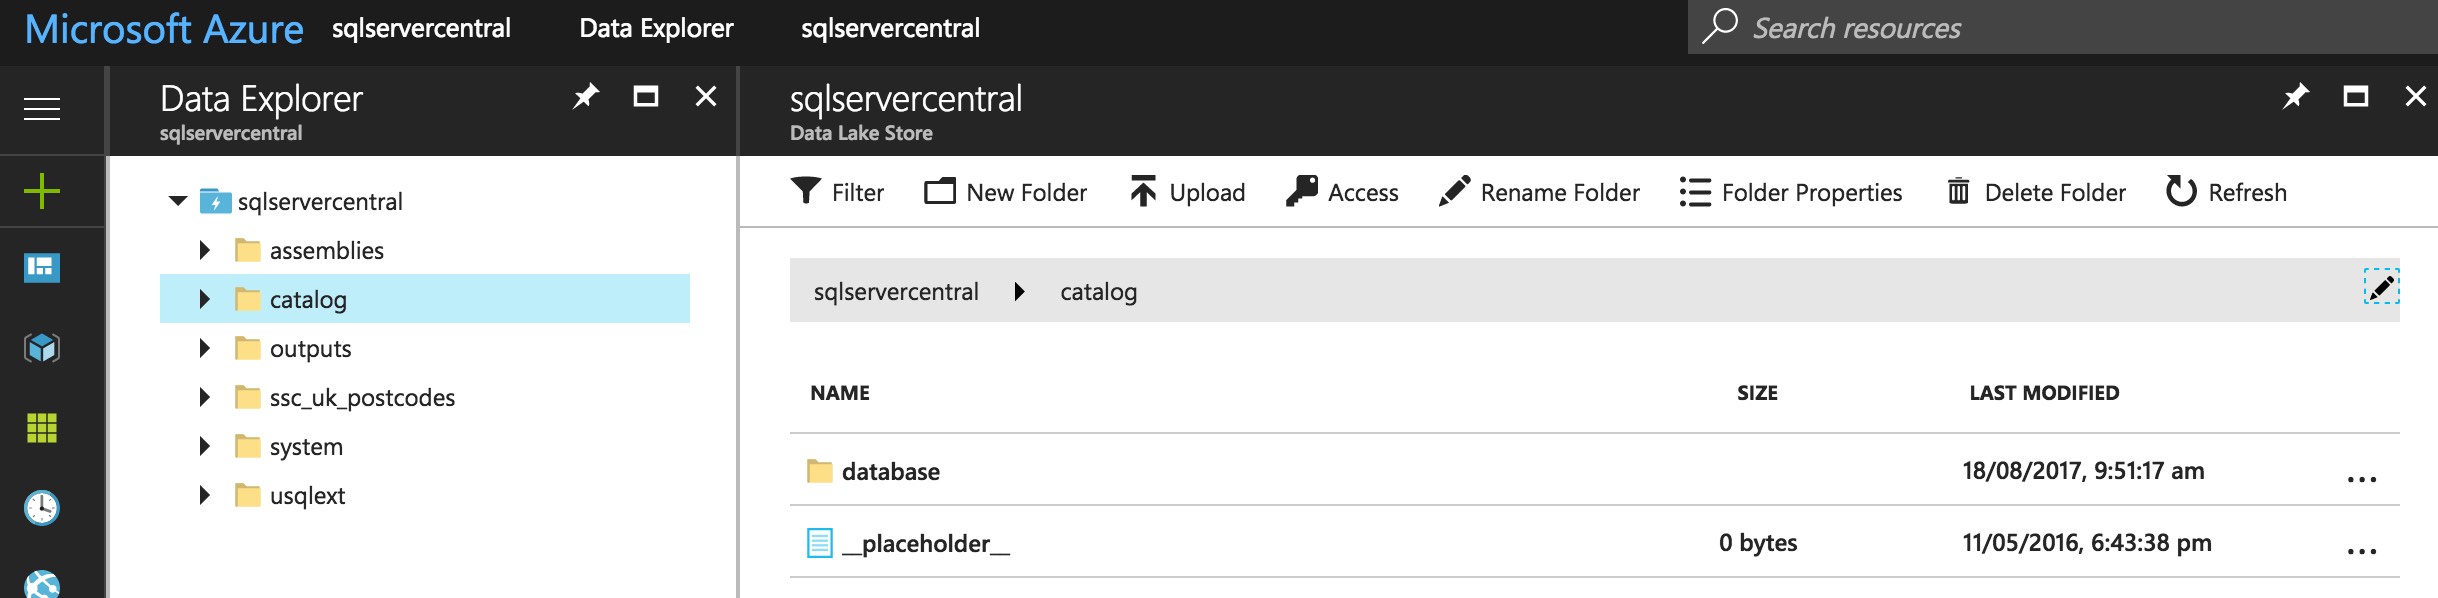Click the pencil edit path icon
Viewport: 2438px width, 598px height.
tap(2381, 287)
